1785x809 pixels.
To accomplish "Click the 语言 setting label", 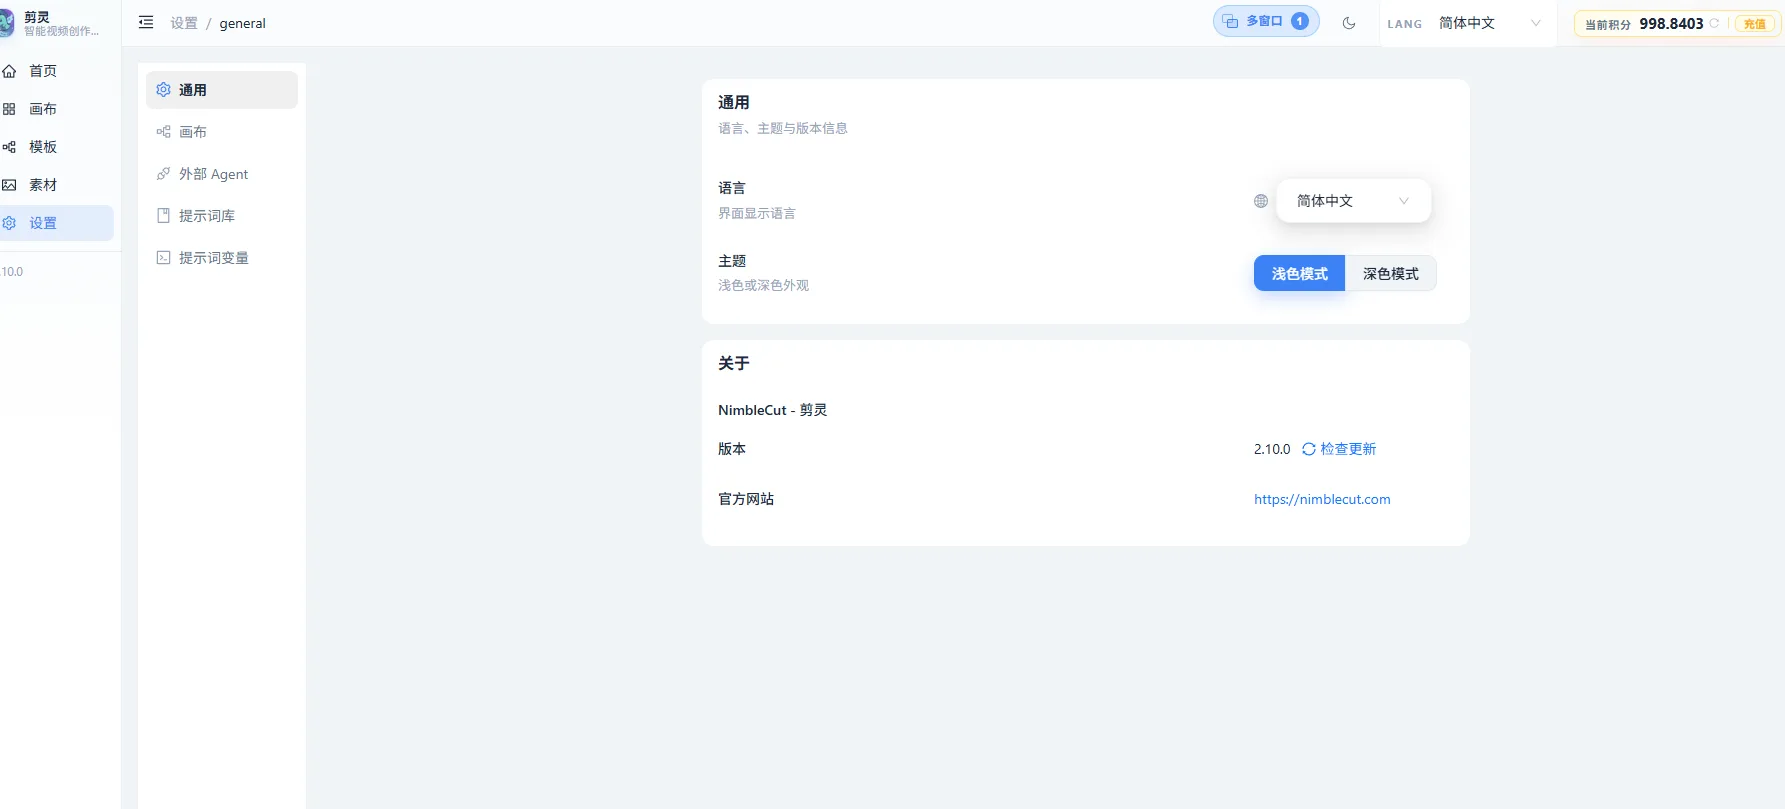I will [732, 188].
